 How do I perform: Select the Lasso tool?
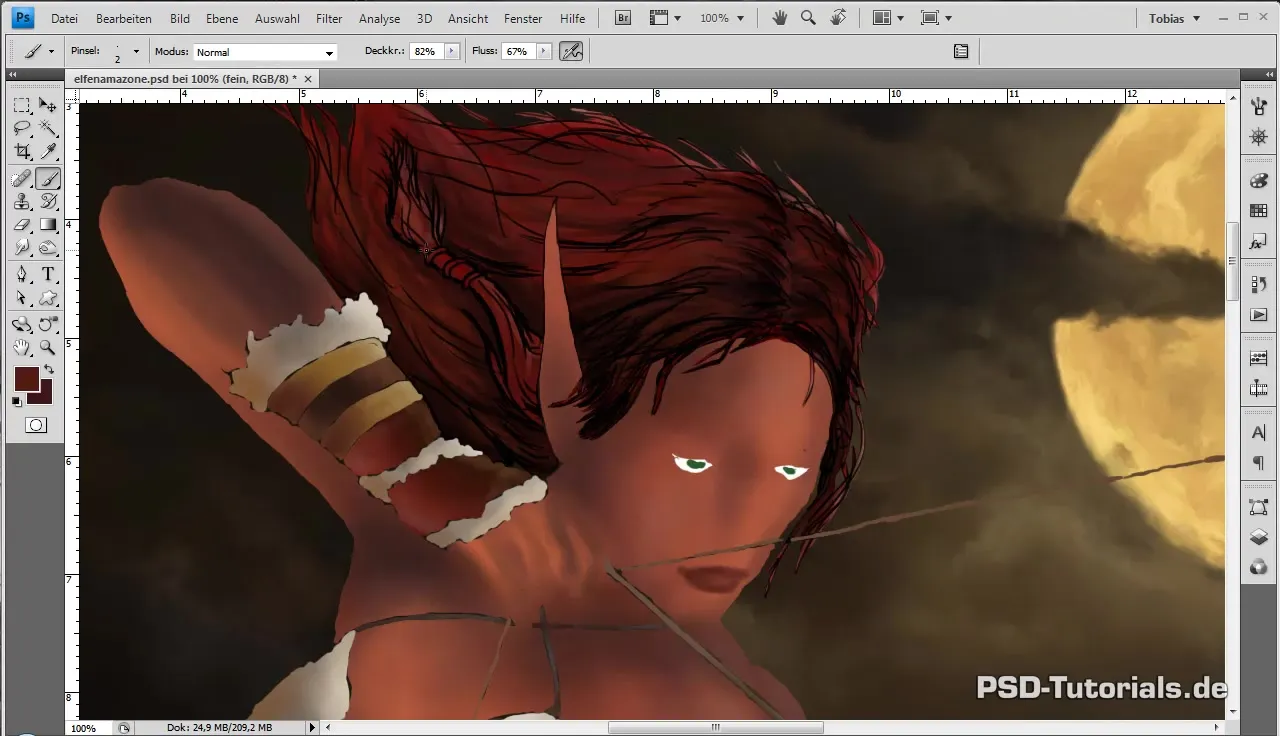[21, 128]
